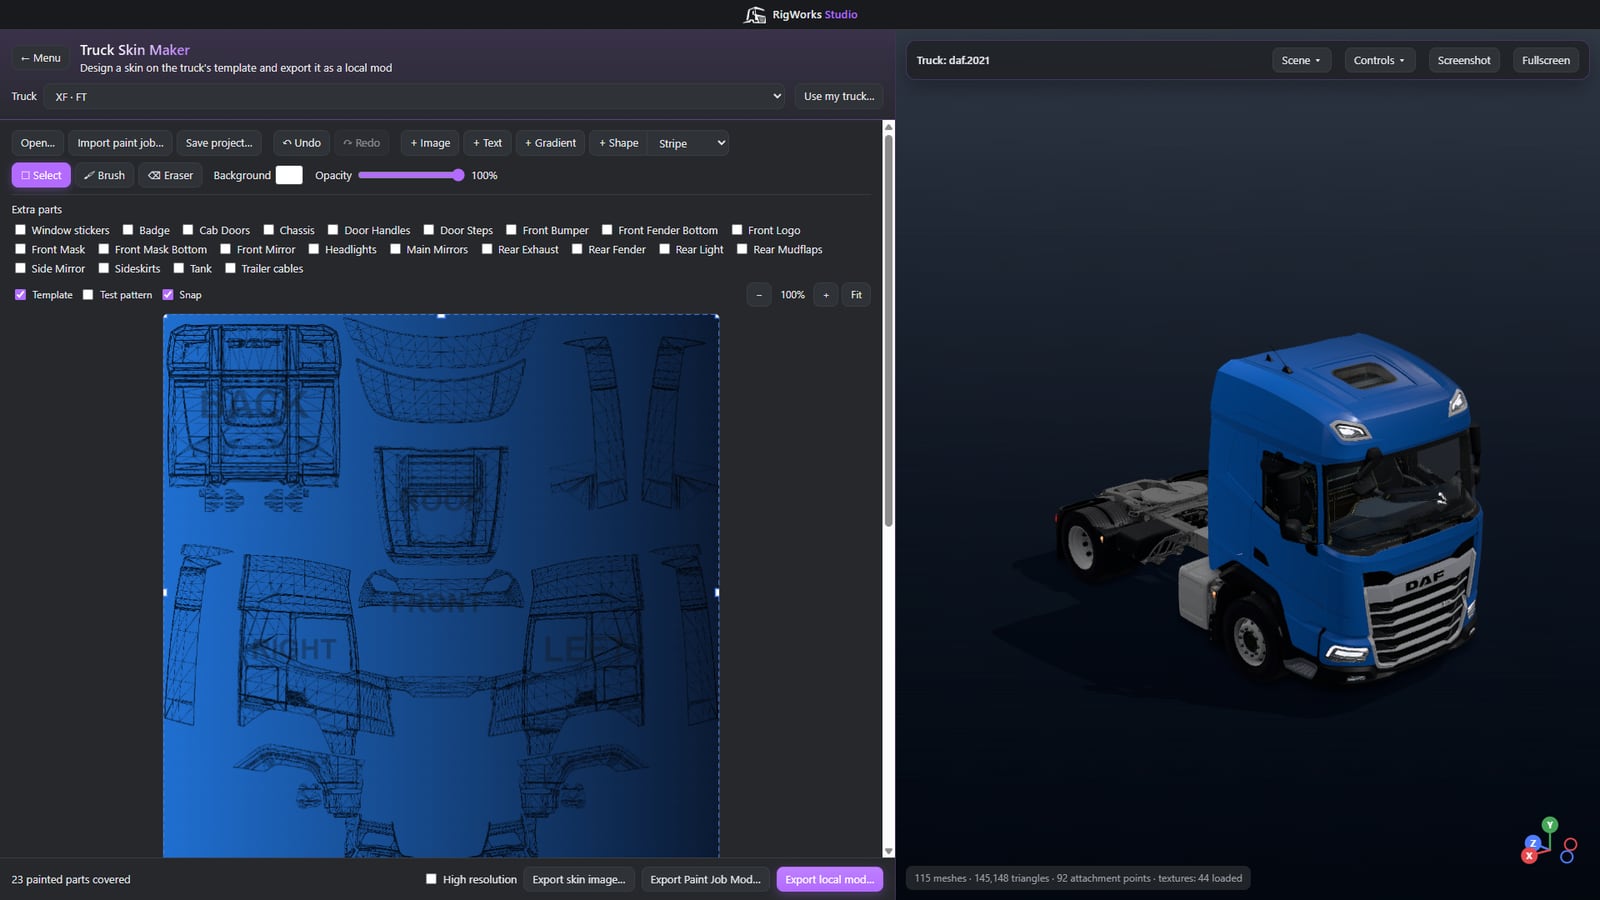Expand the Scene menu
The width and height of the screenshot is (1600, 900).
[1301, 60]
